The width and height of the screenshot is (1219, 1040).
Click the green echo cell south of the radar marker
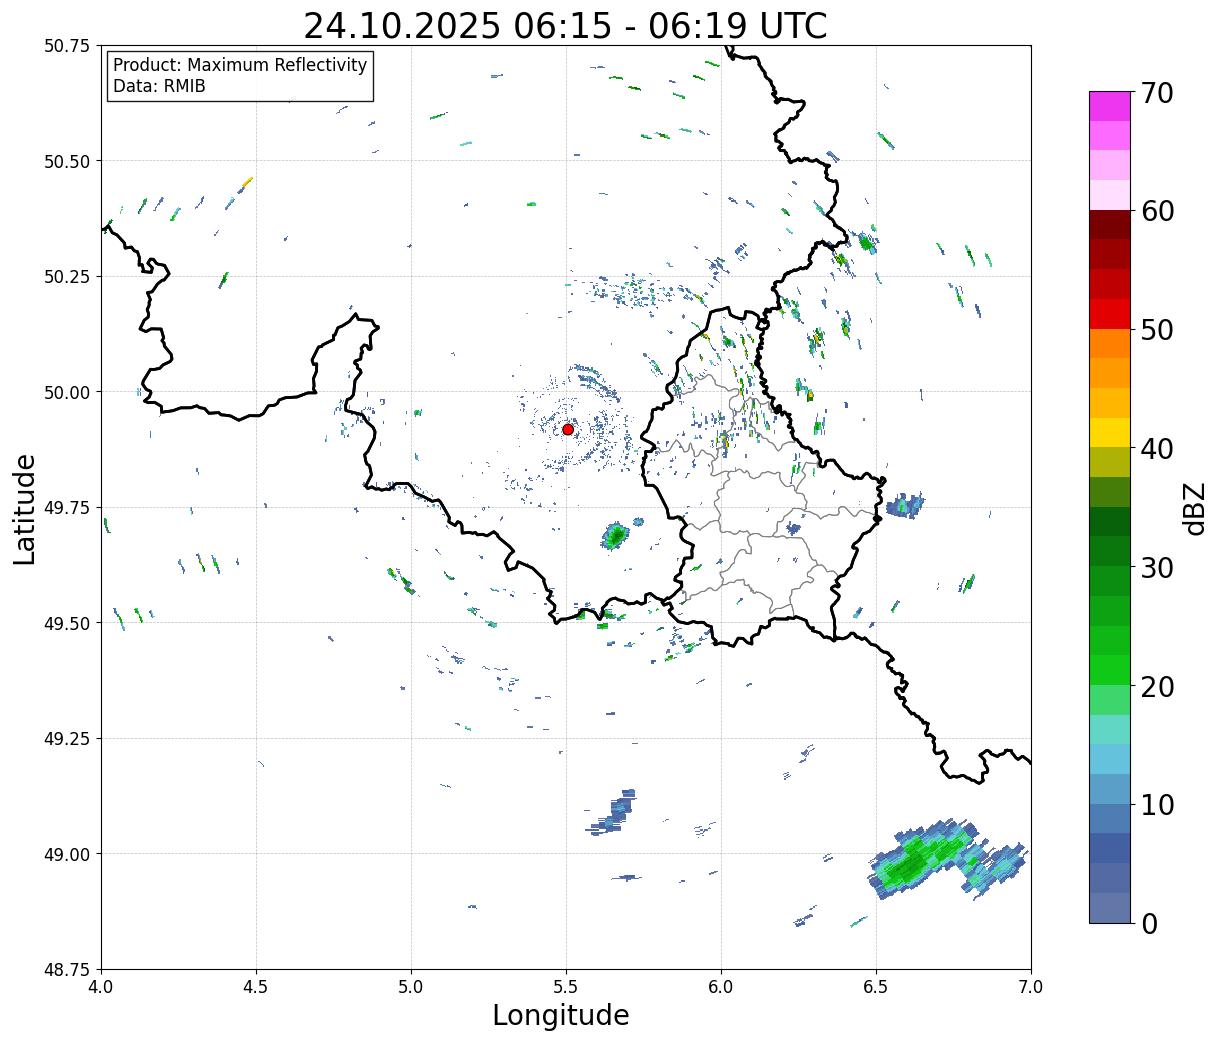(614, 536)
